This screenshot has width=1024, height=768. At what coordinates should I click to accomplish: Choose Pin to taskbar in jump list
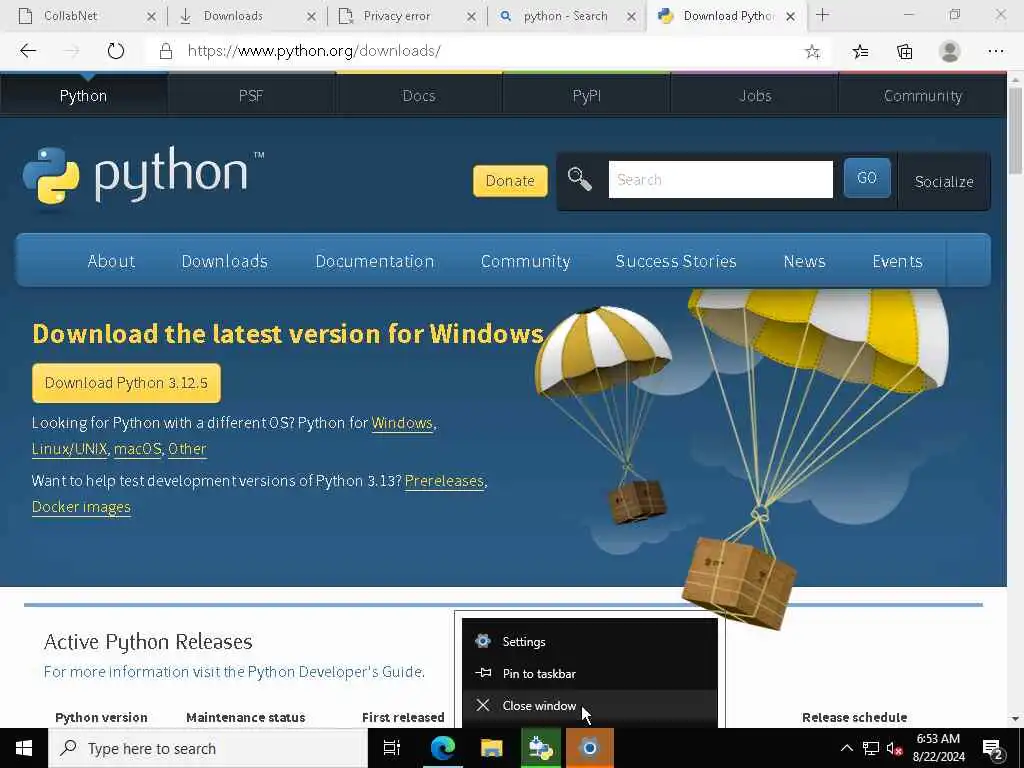pos(589,673)
